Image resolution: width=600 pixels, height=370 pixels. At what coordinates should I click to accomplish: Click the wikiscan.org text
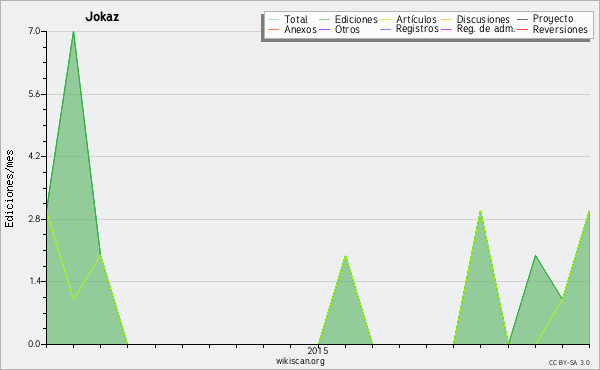tap(300, 361)
